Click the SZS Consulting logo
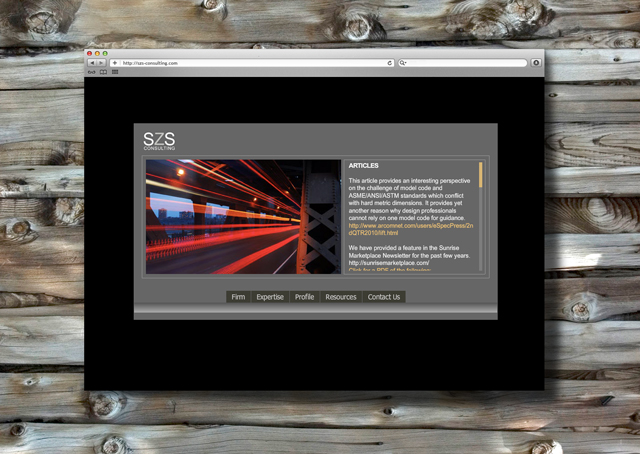Image resolution: width=640 pixels, height=454 pixels. [x=159, y=140]
